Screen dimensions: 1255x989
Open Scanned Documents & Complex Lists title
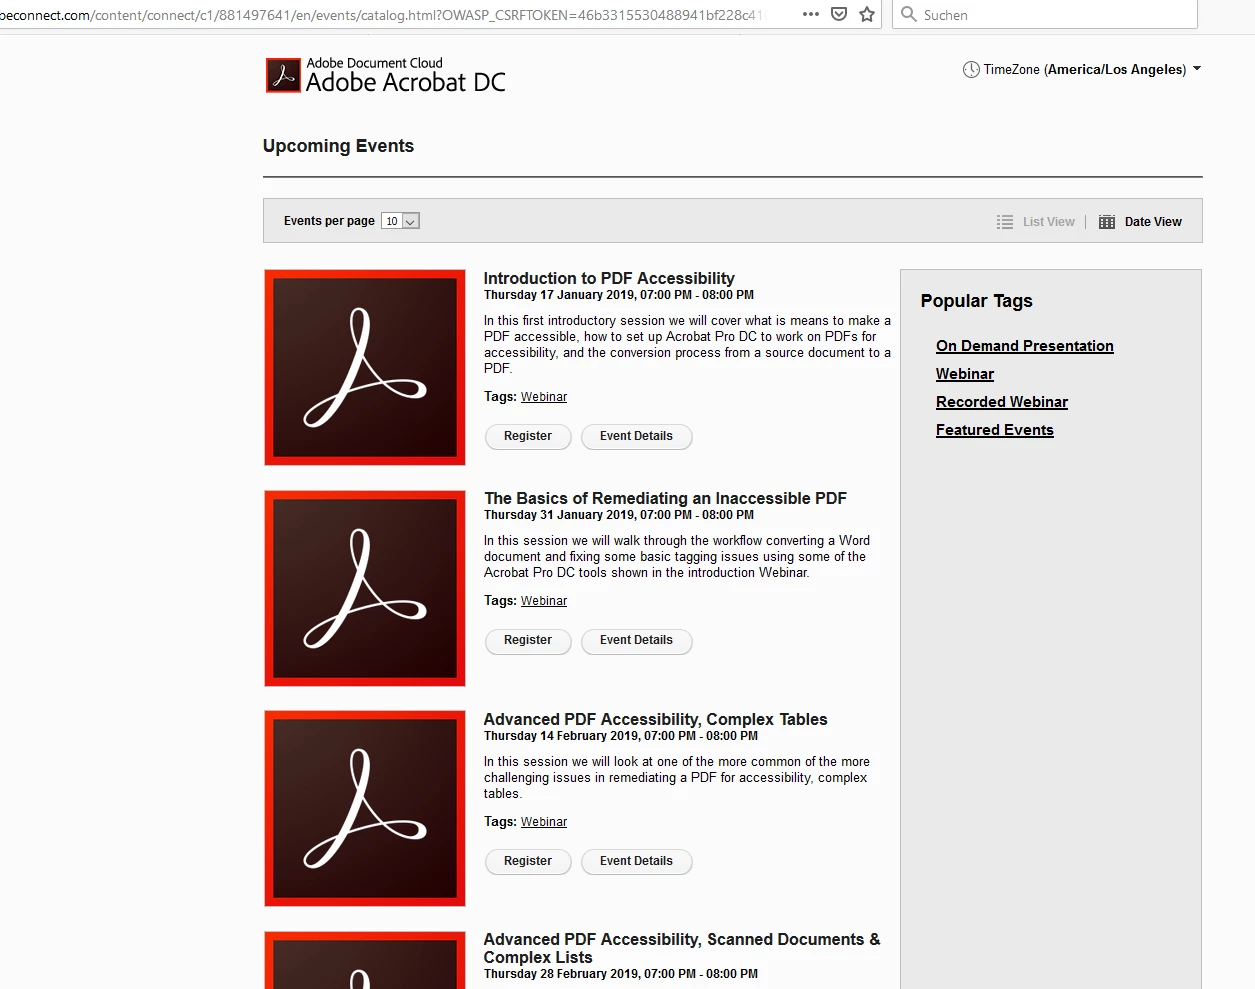click(682, 948)
